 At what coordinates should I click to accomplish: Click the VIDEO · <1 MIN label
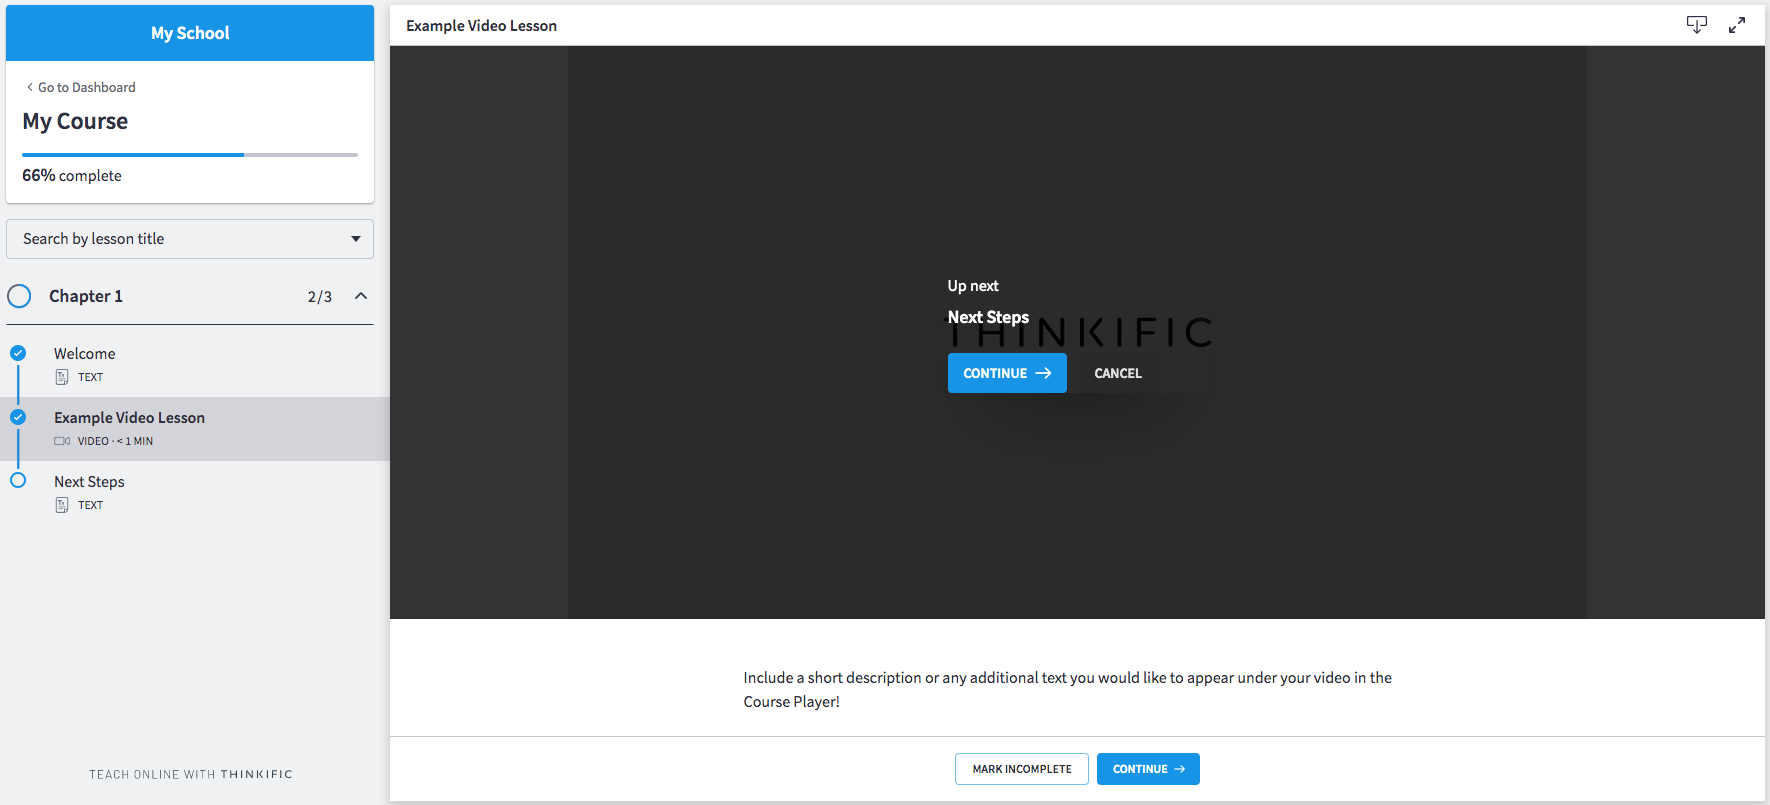coord(115,441)
